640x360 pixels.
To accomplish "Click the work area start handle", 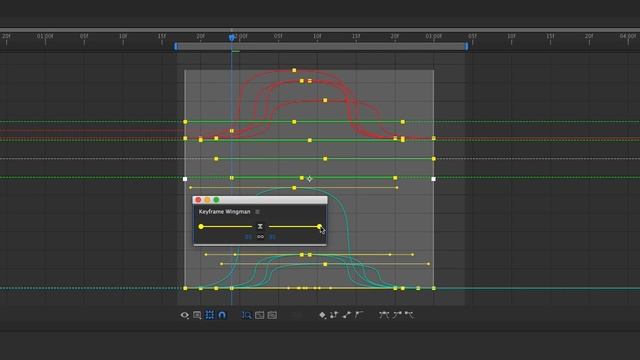I will point(176,46).
